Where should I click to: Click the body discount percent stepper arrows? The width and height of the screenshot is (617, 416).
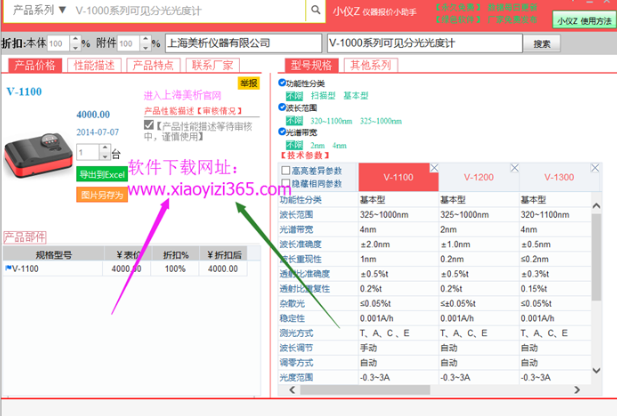point(71,43)
